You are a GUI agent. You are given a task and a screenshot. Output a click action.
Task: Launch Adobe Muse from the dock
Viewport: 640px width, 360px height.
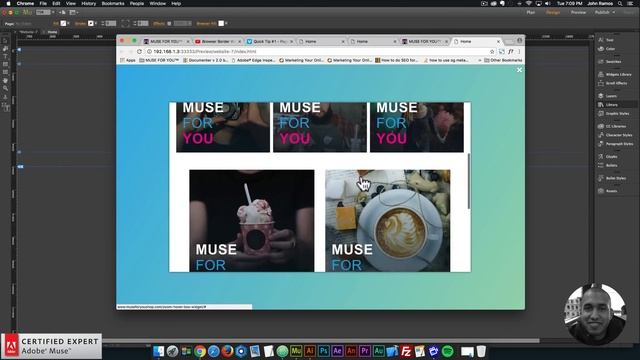[x=296, y=351]
